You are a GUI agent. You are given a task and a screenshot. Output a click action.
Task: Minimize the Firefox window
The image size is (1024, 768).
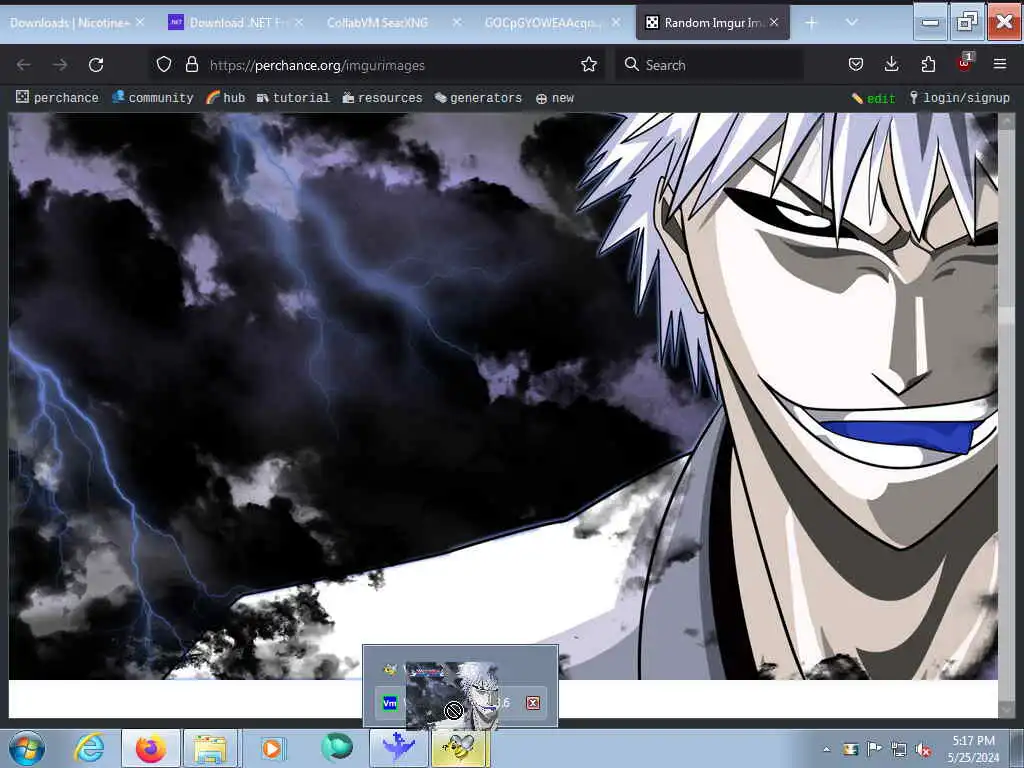930,23
